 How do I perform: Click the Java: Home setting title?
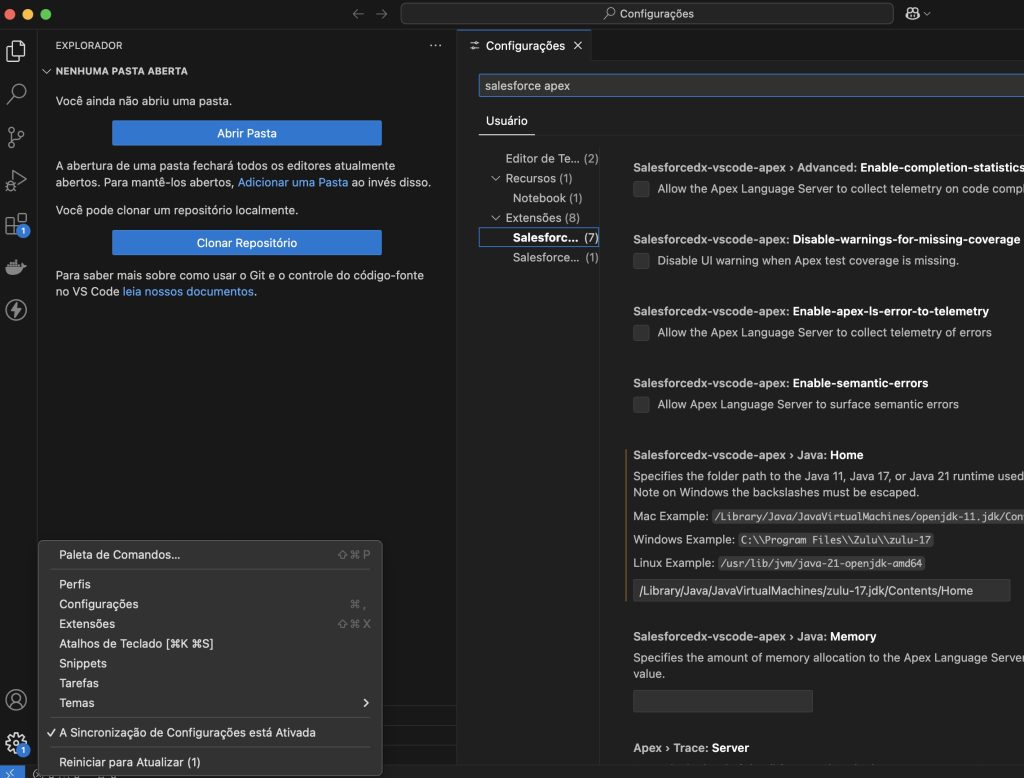(x=748, y=455)
